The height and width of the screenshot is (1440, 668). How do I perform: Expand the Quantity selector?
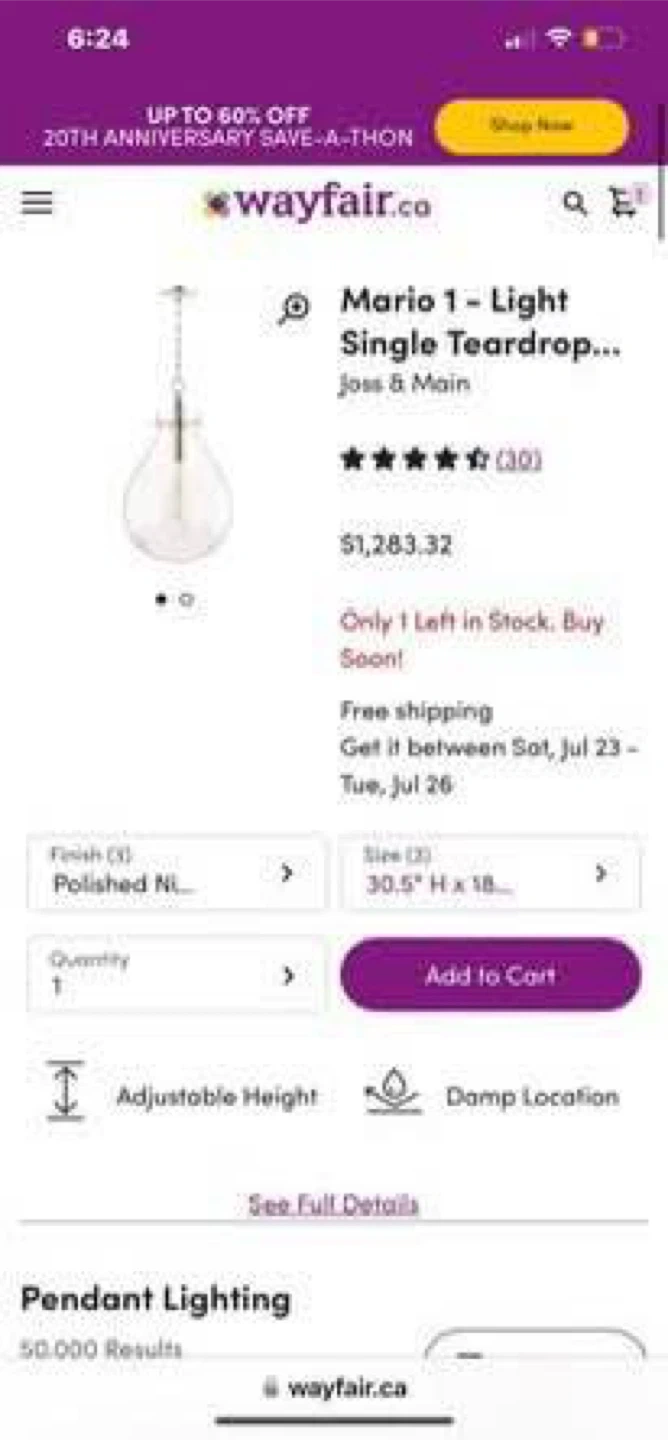click(x=176, y=975)
